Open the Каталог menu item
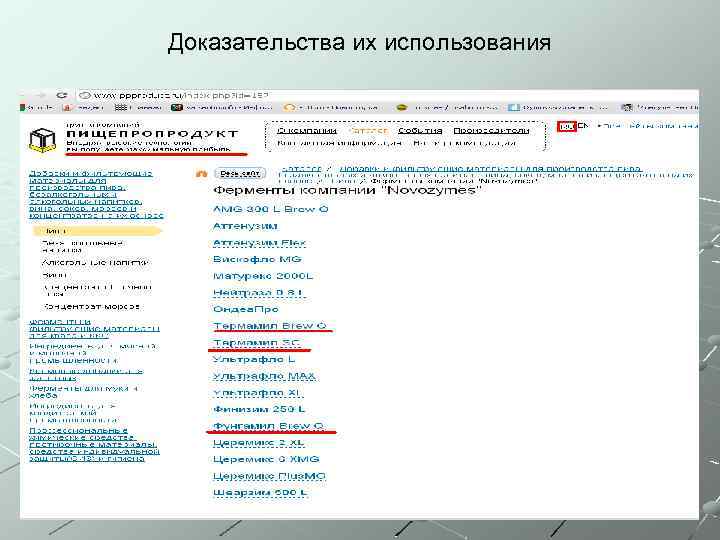The width and height of the screenshot is (720, 540). [368, 131]
